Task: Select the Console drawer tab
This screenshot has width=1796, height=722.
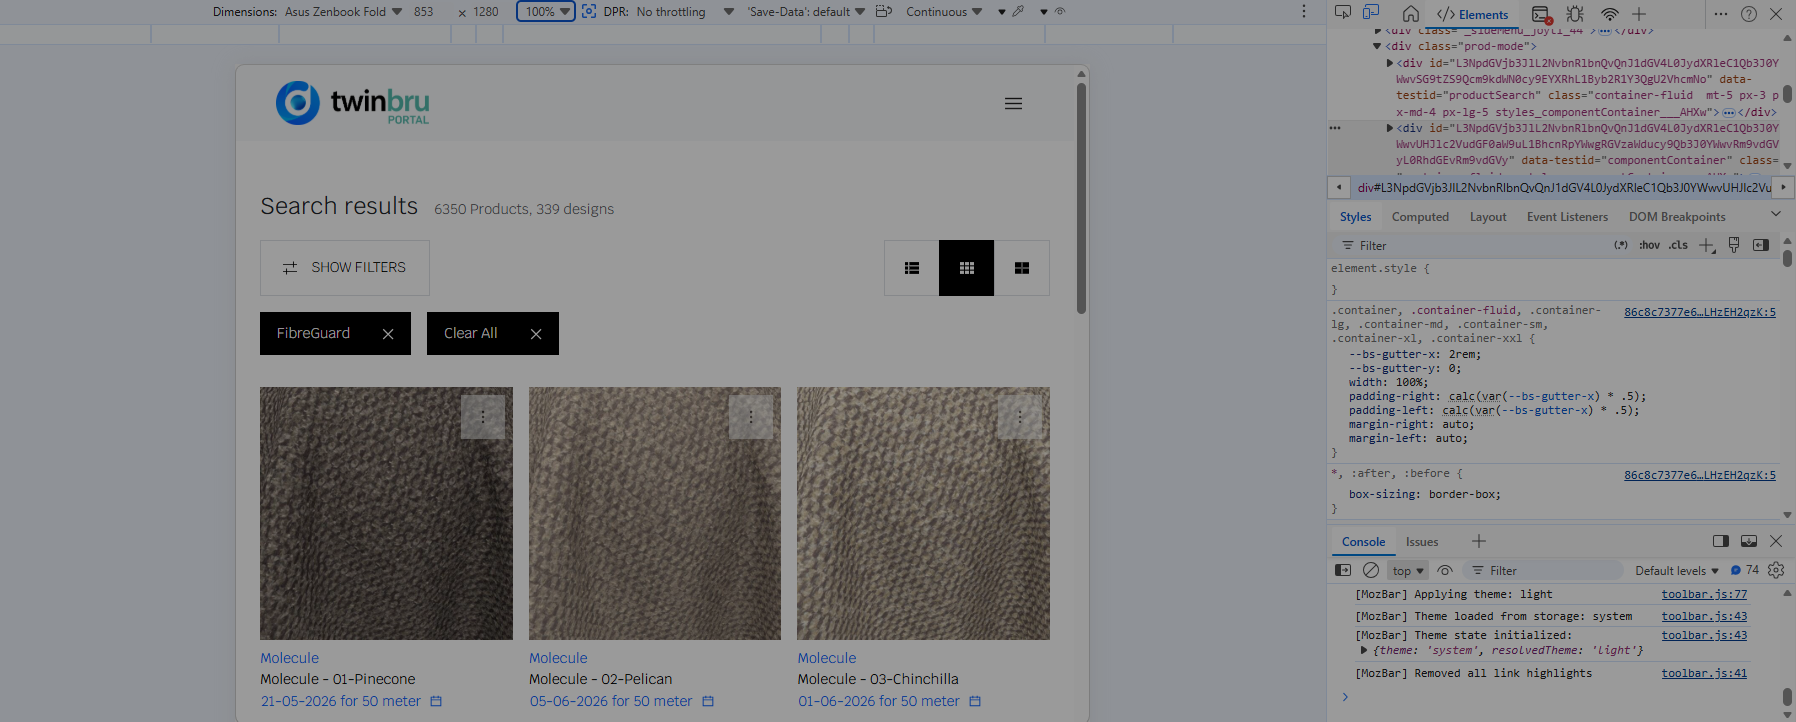Action: pyautogui.click(x=1363, y=542)
